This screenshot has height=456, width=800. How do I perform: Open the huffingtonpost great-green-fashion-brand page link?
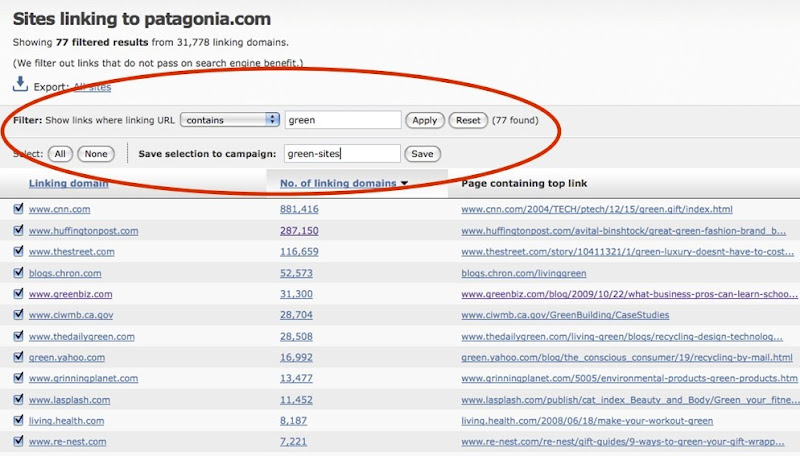[x=623, y=231]
